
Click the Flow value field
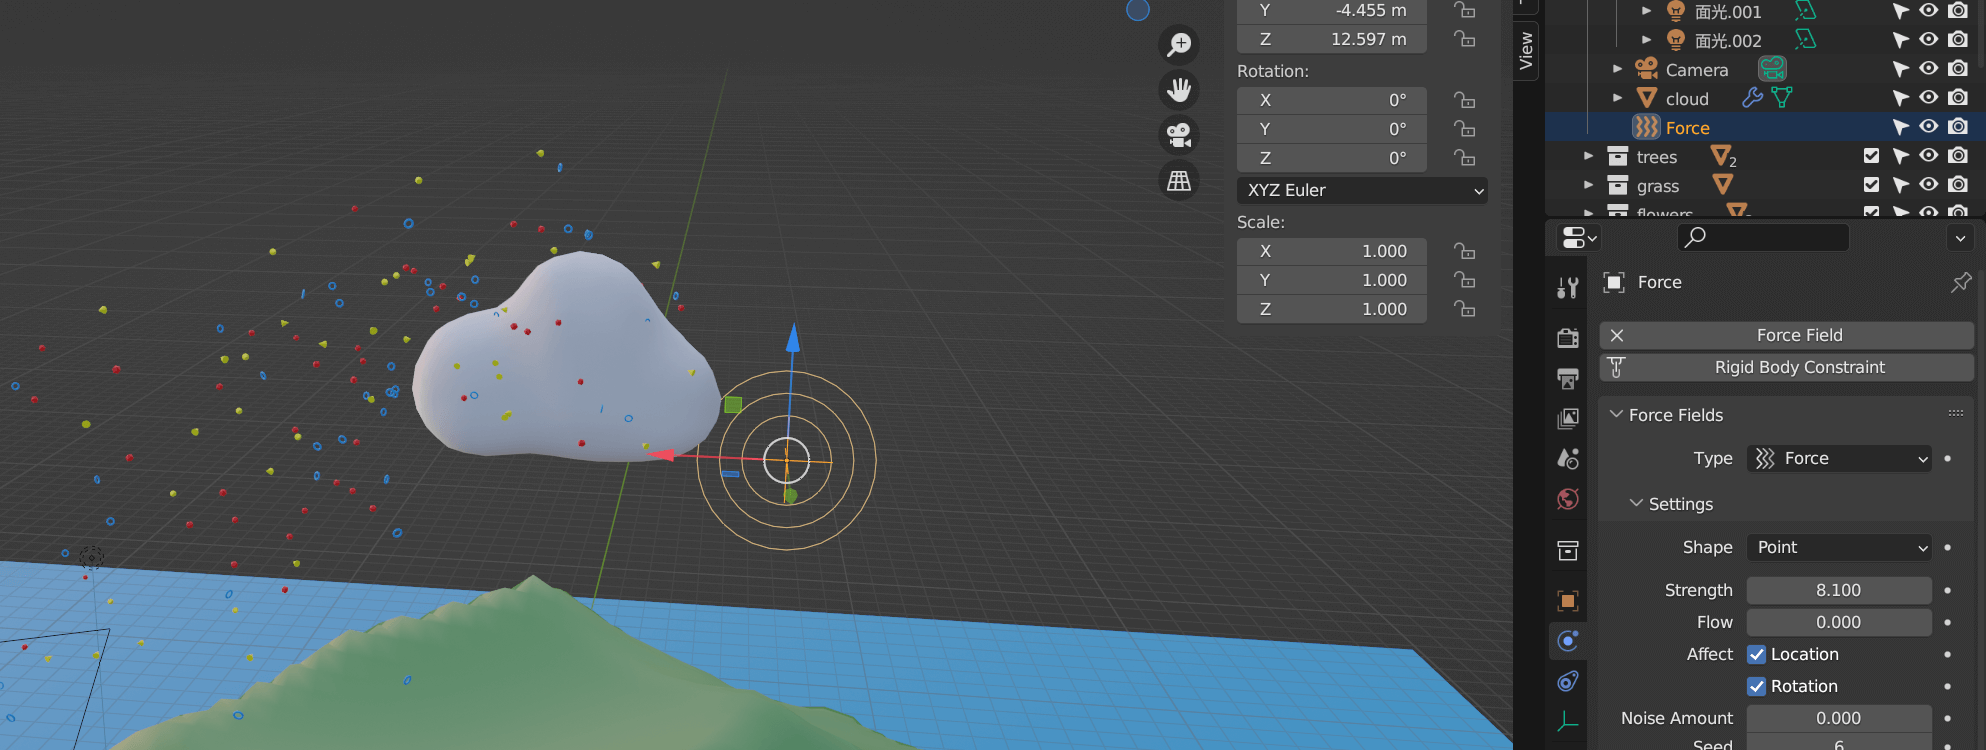click(1839, 622)
